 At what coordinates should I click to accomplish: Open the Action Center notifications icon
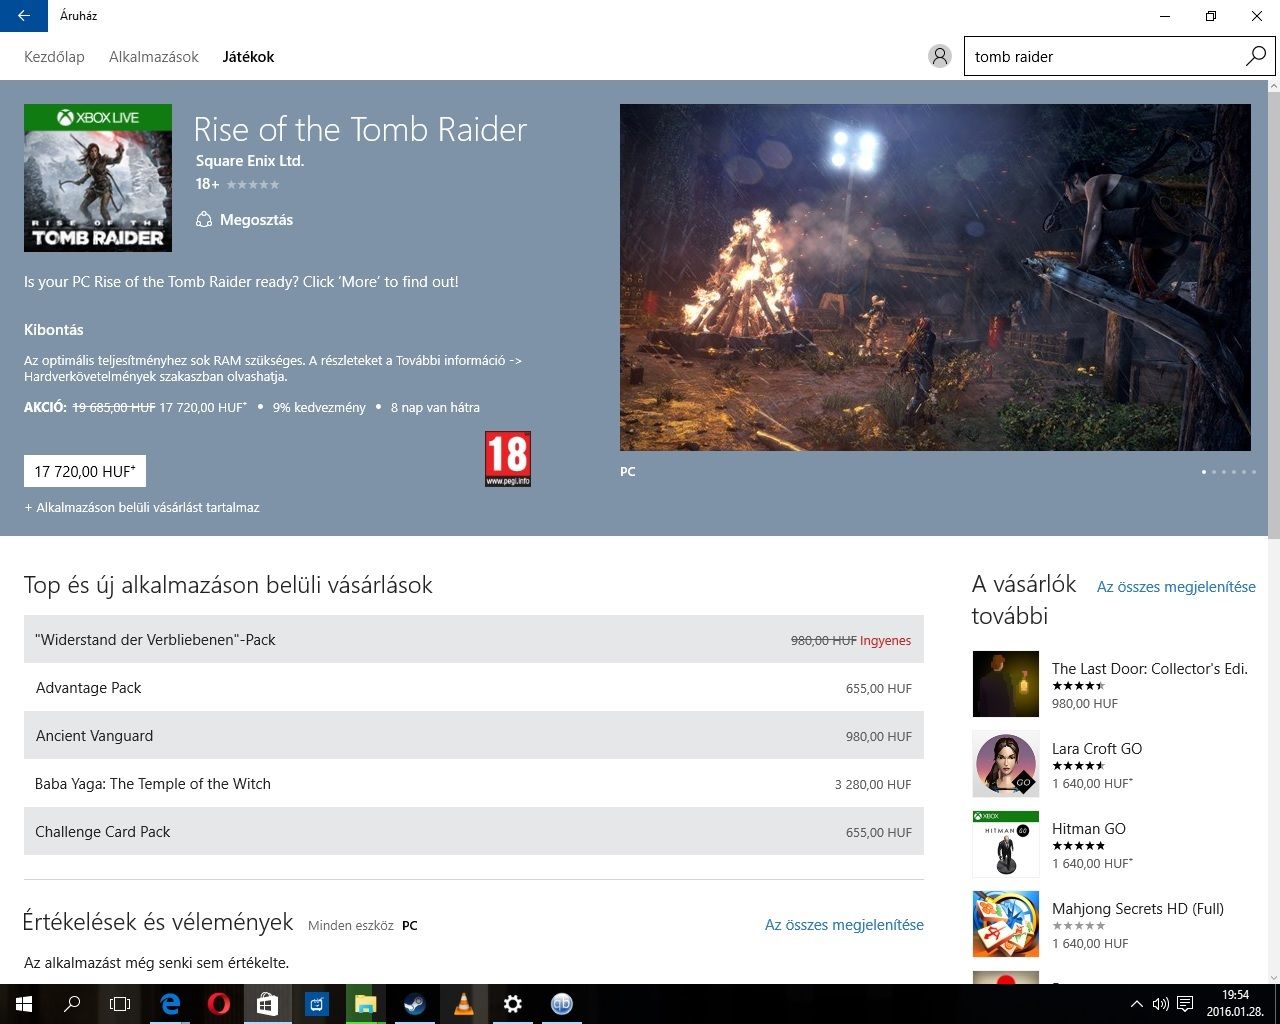pos(1185,1004)
